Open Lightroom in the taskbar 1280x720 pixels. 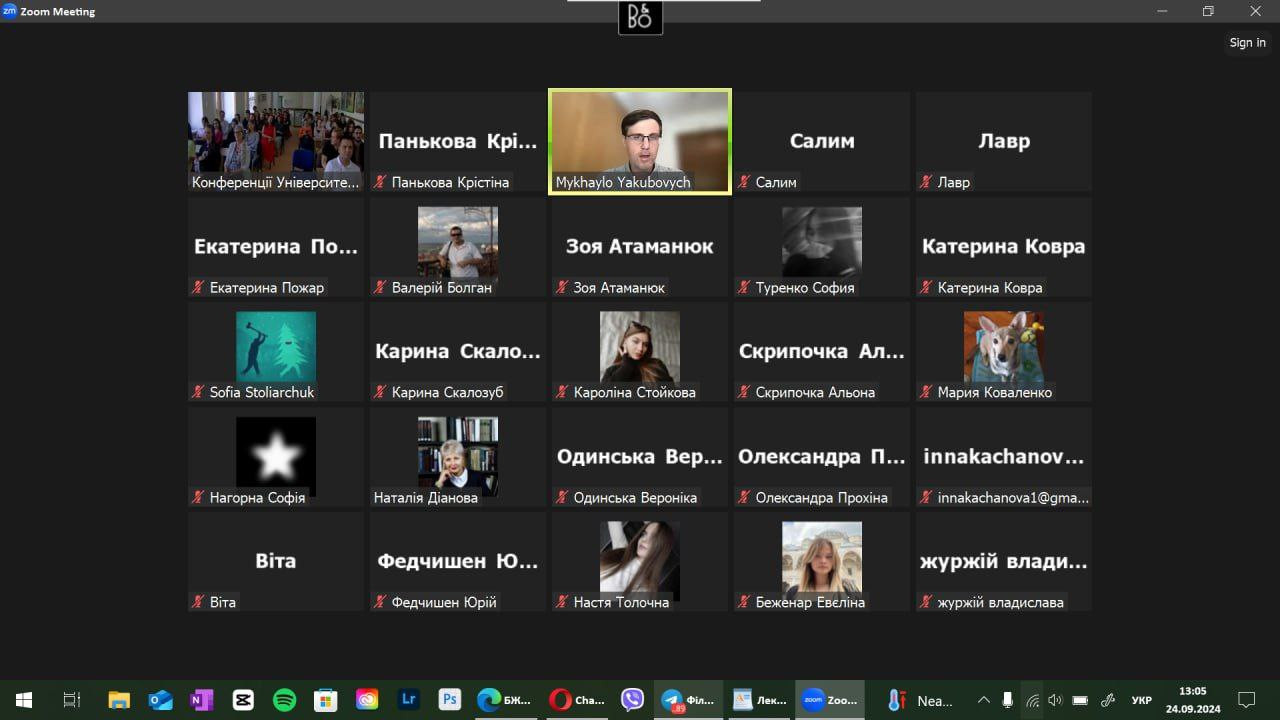[408, 700]
